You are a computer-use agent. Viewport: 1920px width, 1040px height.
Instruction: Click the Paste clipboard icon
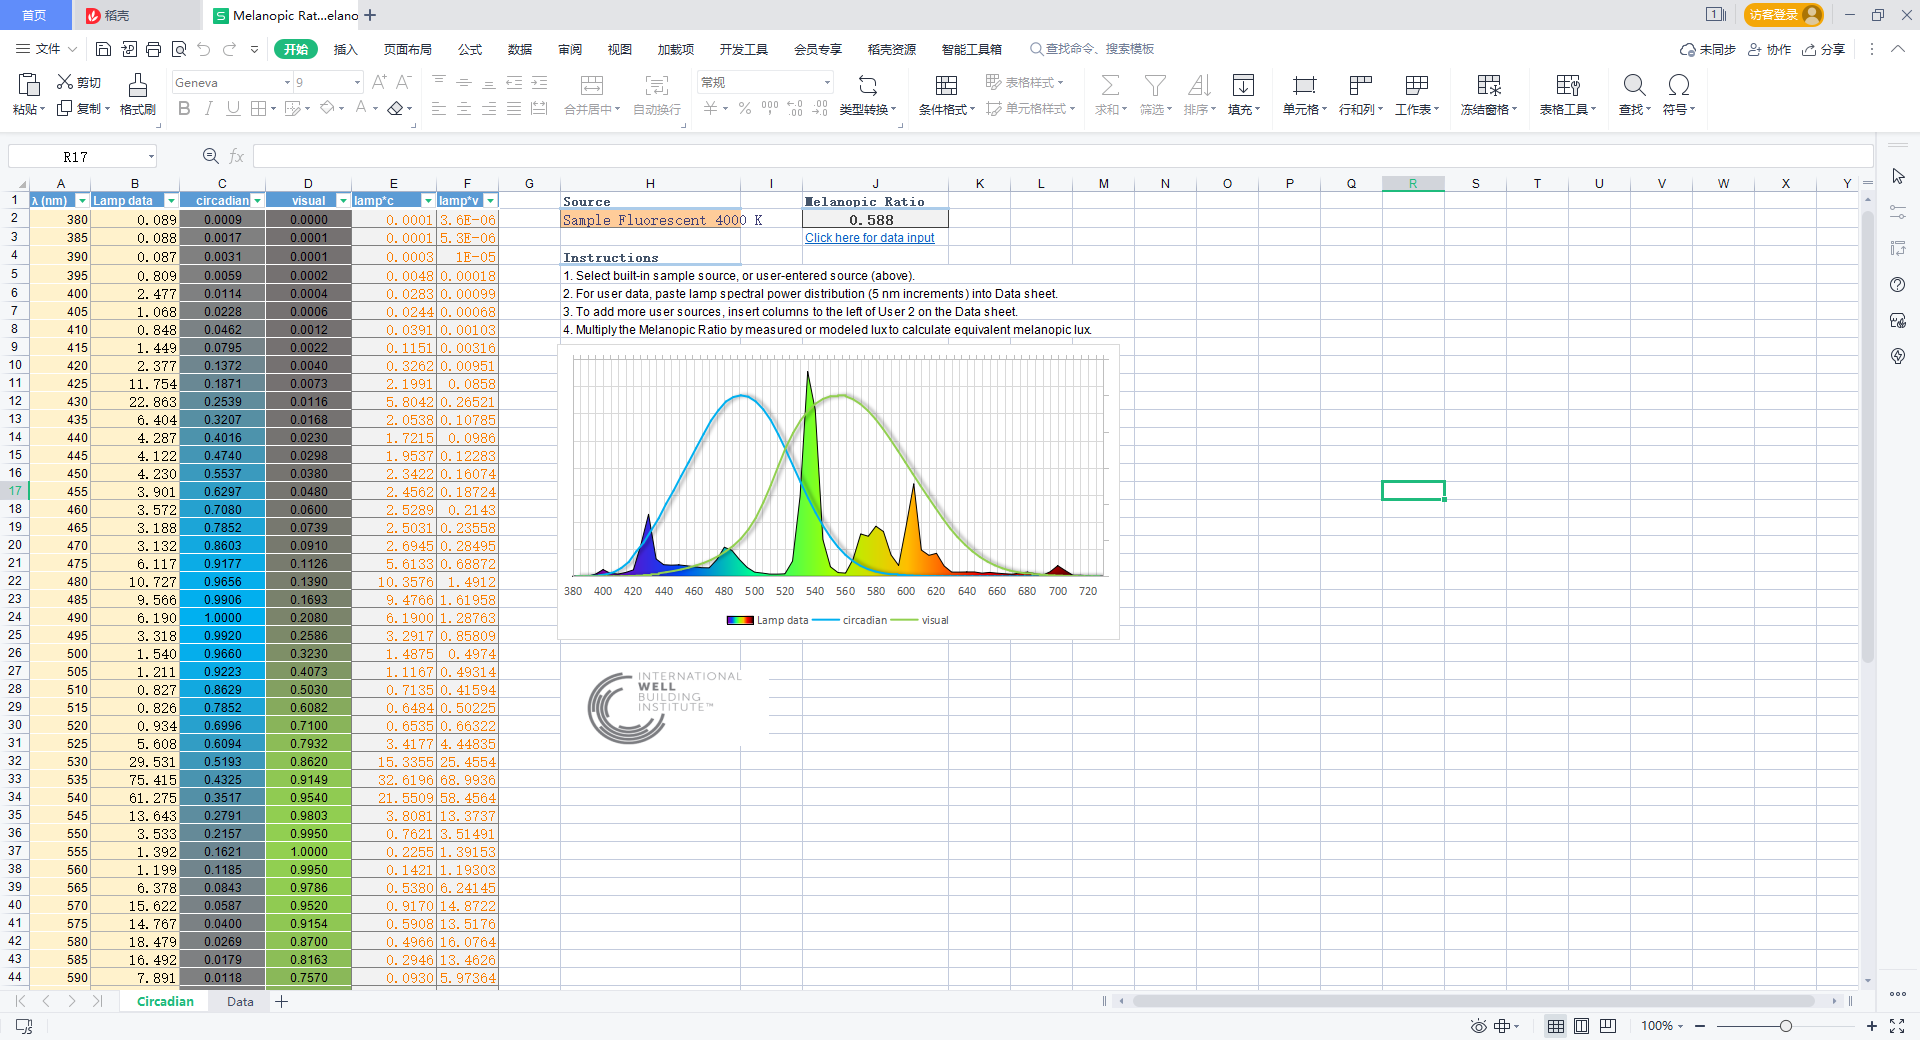point(29,84)
